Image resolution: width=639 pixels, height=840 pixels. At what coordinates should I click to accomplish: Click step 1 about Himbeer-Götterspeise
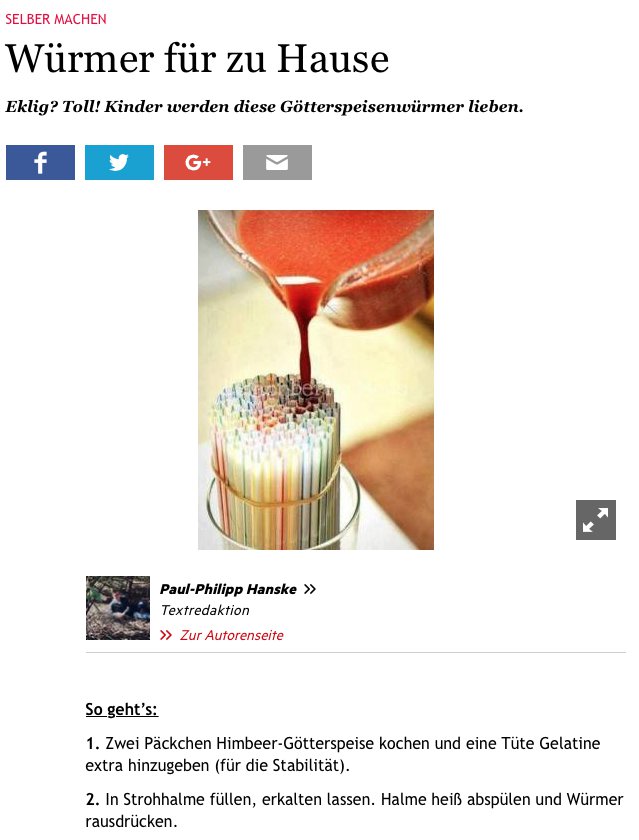(343, 754)
